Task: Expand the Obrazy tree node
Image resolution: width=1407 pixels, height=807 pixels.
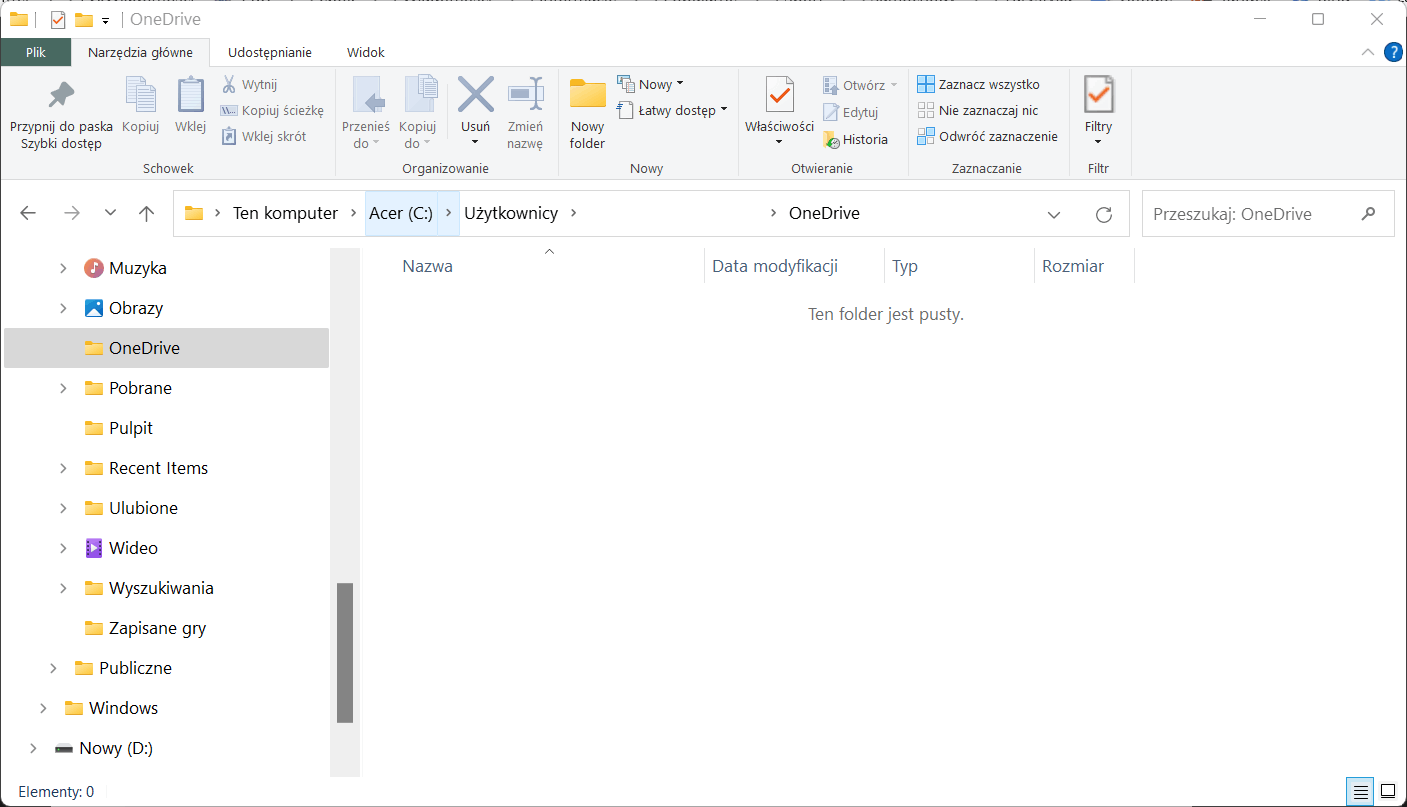Action: 63,308
